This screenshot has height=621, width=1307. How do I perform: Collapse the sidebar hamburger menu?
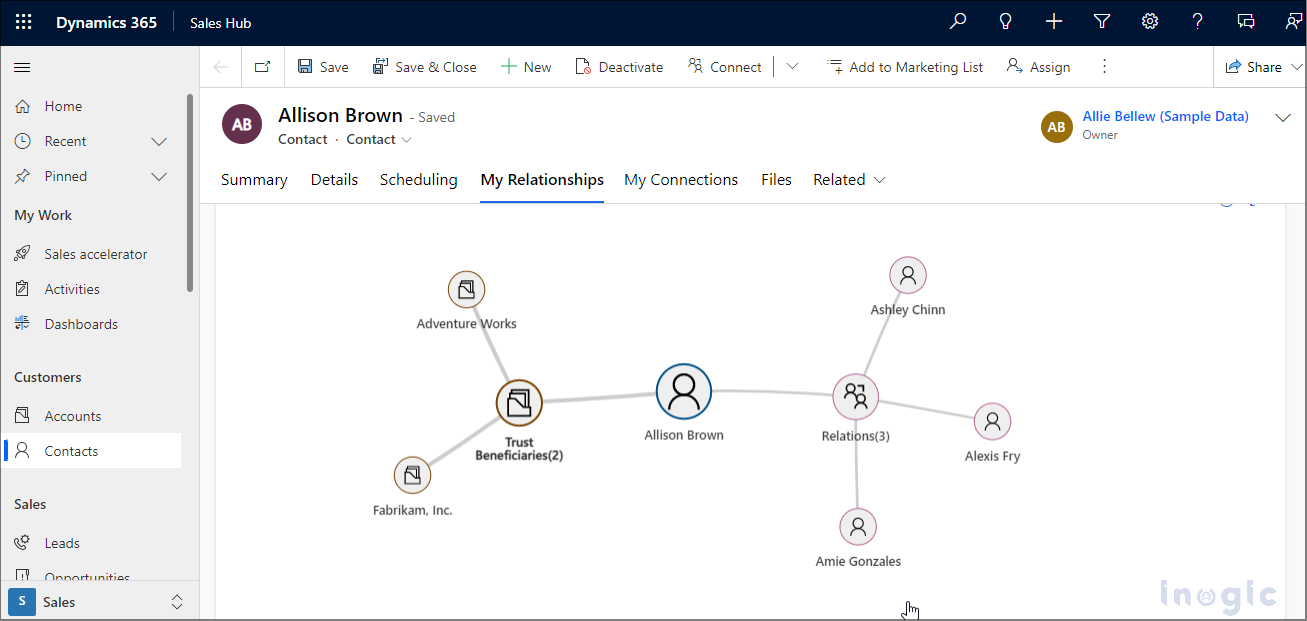[x=22, y=67]
